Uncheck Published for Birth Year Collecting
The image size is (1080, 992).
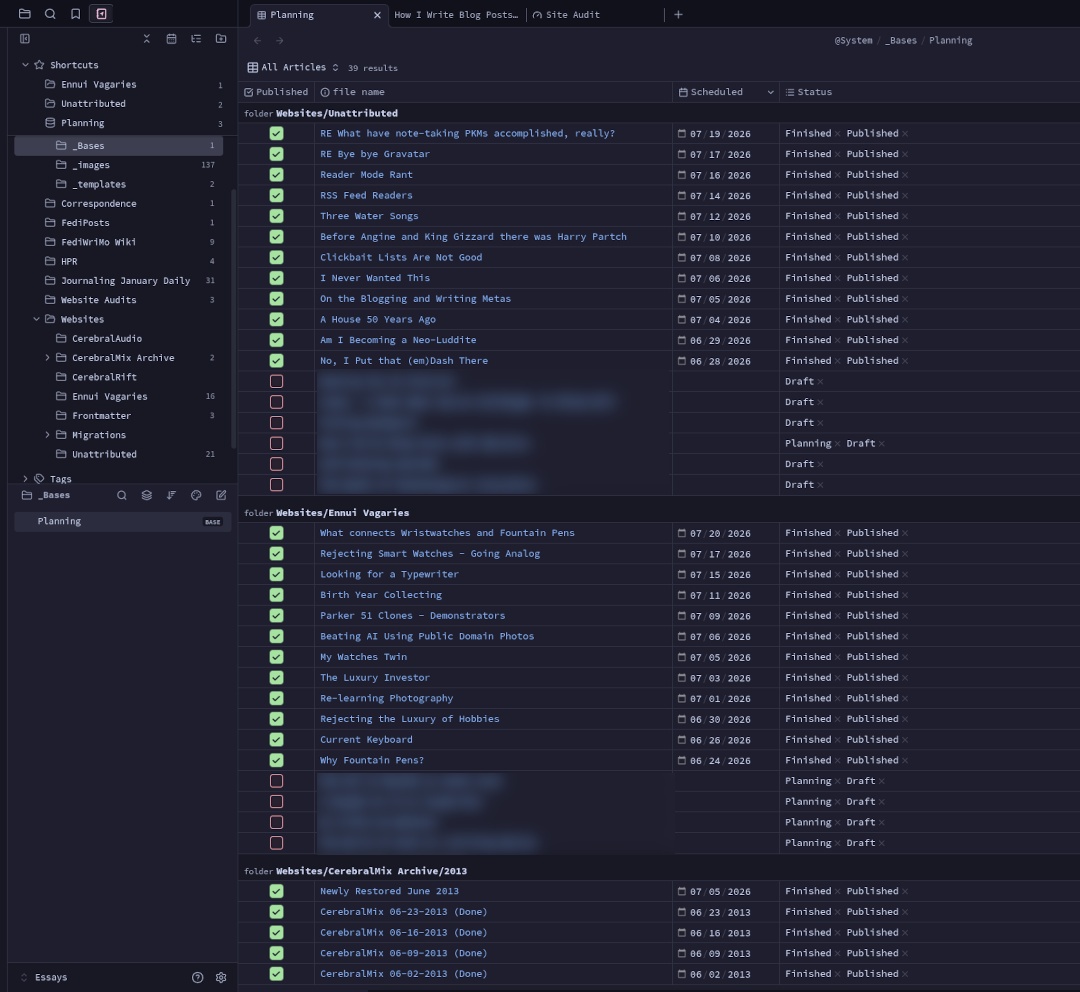[276, 595]
